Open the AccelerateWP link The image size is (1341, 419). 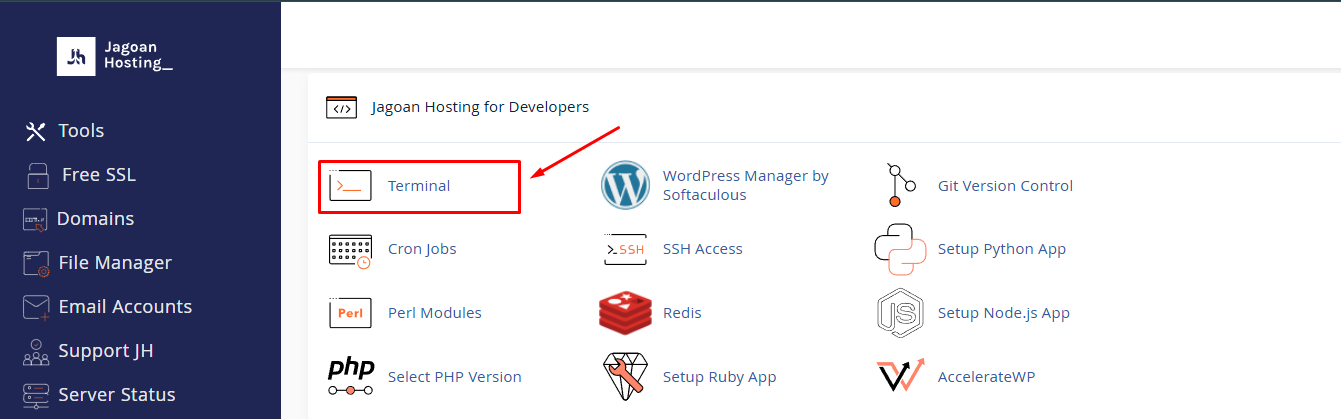coord(986,377)
